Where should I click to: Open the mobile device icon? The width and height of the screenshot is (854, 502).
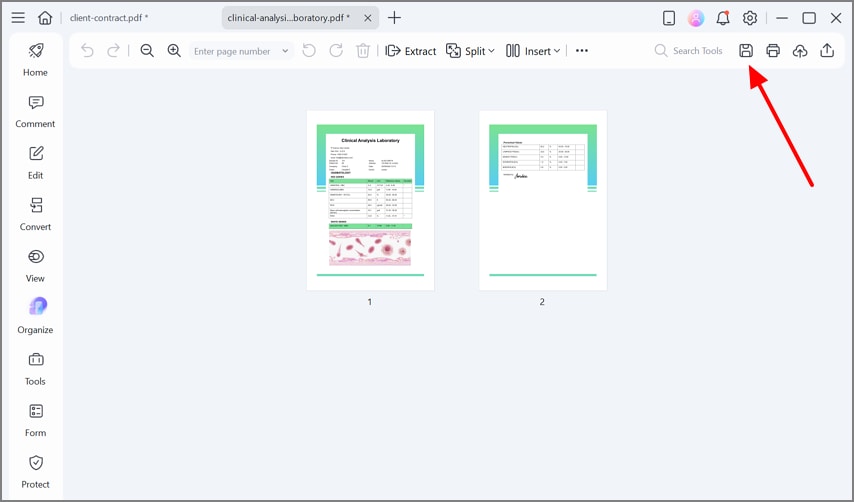click(x=669, y=18)
